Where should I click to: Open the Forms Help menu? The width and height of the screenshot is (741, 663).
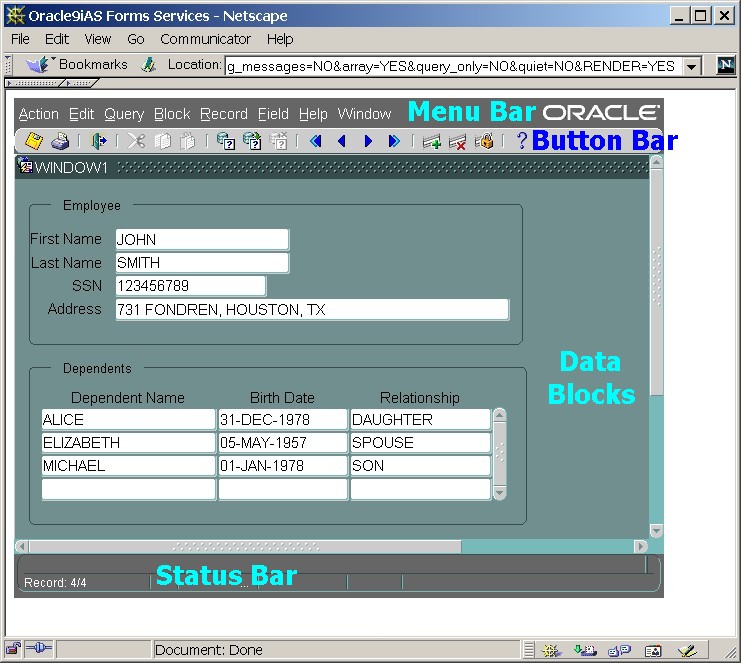pos(313,114)
